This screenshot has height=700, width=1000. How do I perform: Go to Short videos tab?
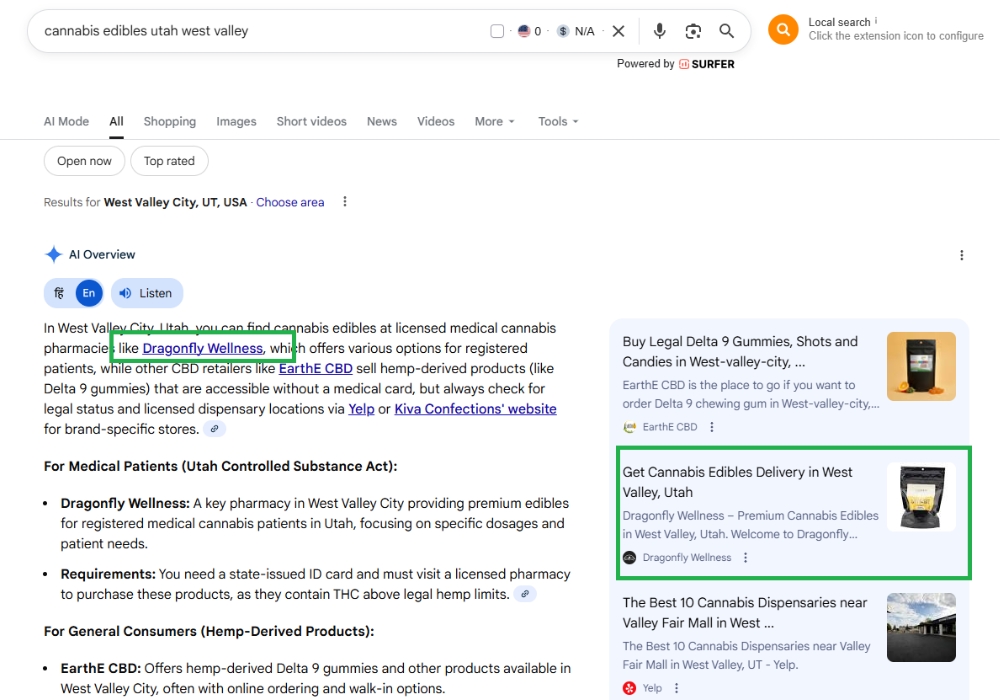(x=311, y=121)
